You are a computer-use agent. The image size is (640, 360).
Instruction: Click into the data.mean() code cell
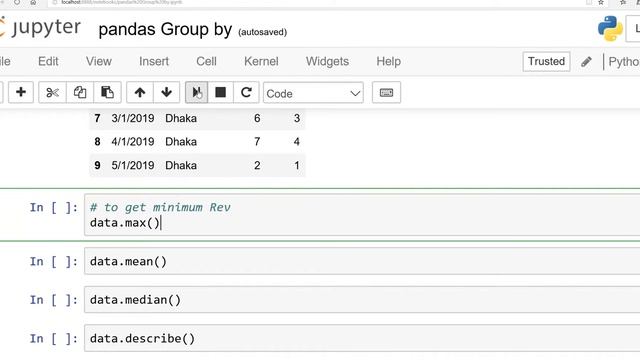362,261
